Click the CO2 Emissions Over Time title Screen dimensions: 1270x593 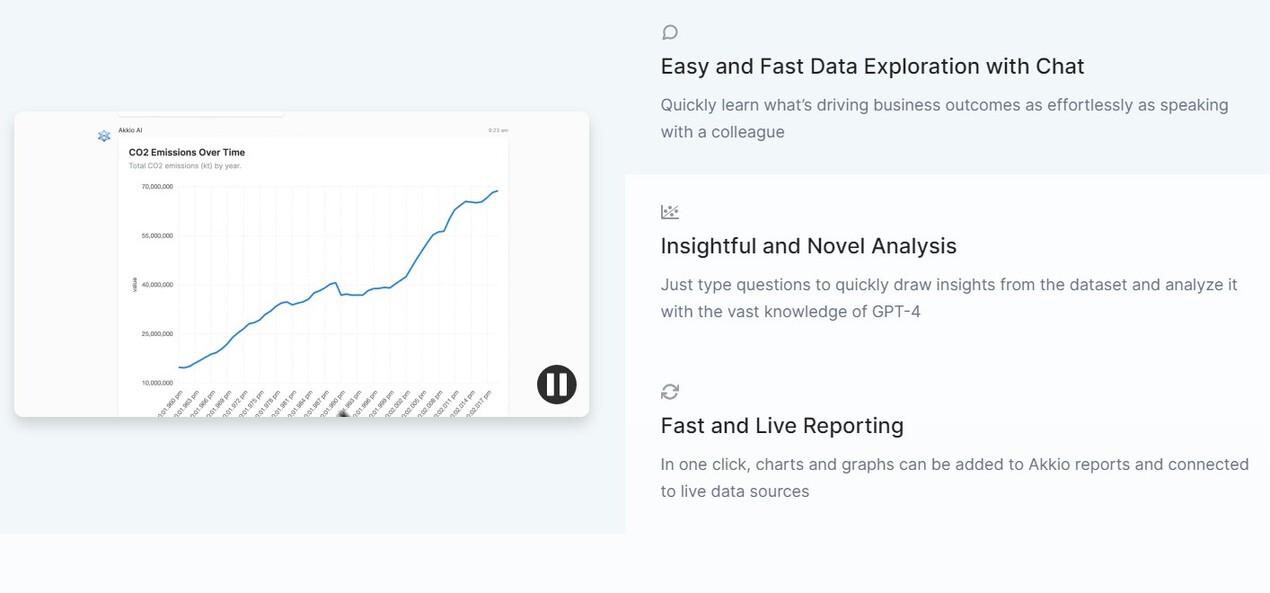187,153
